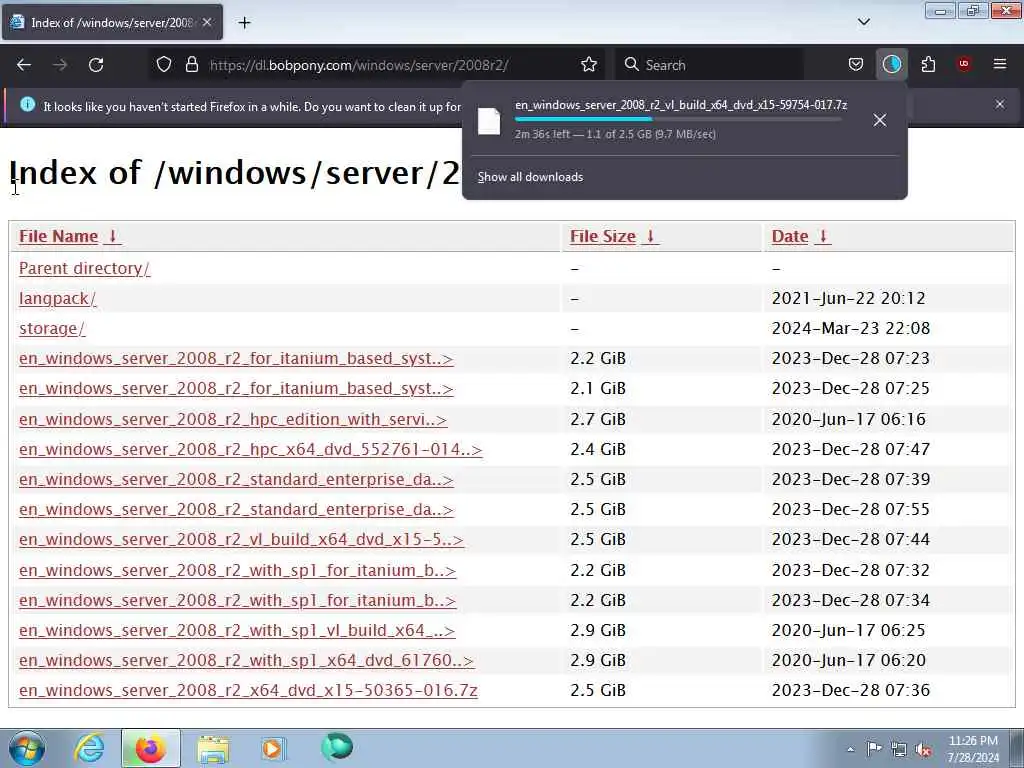Screen dimensions: 1024x768
Task: Click the 2.4 GiB file size cell
Action: click(x=598, y=449)
